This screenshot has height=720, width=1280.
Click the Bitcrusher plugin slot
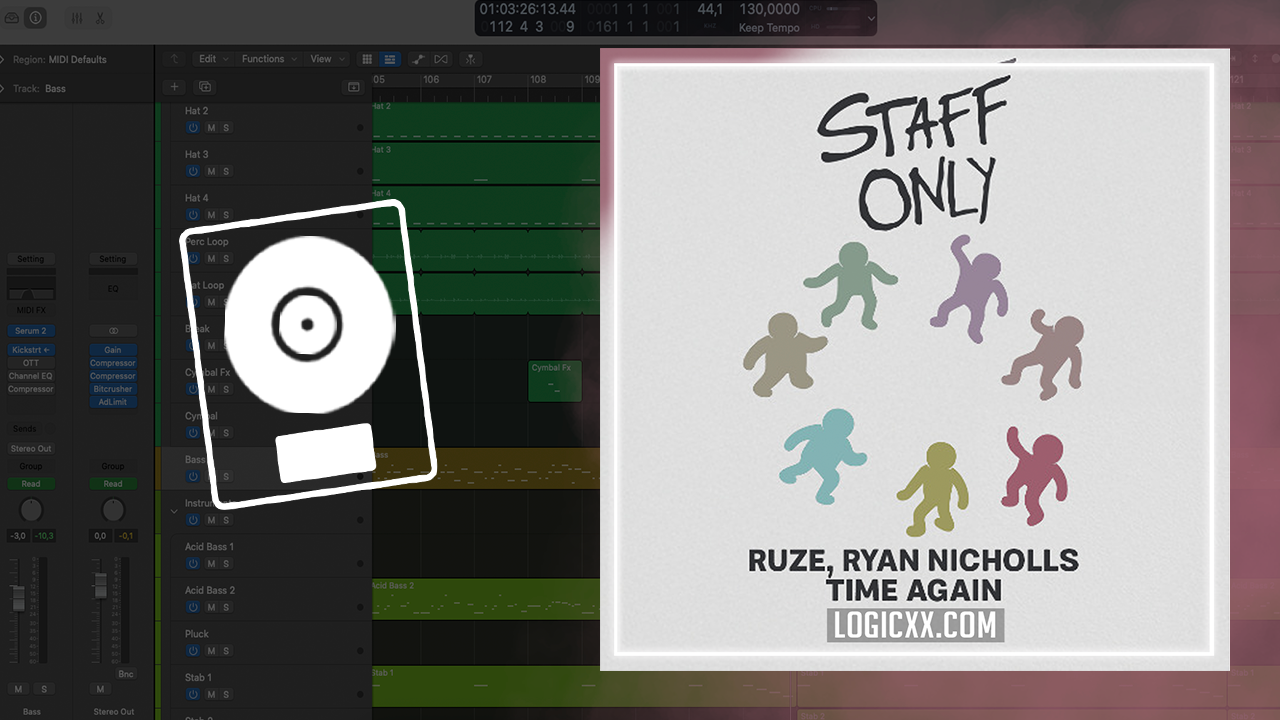pyautogui.click(x=113, y=389)
